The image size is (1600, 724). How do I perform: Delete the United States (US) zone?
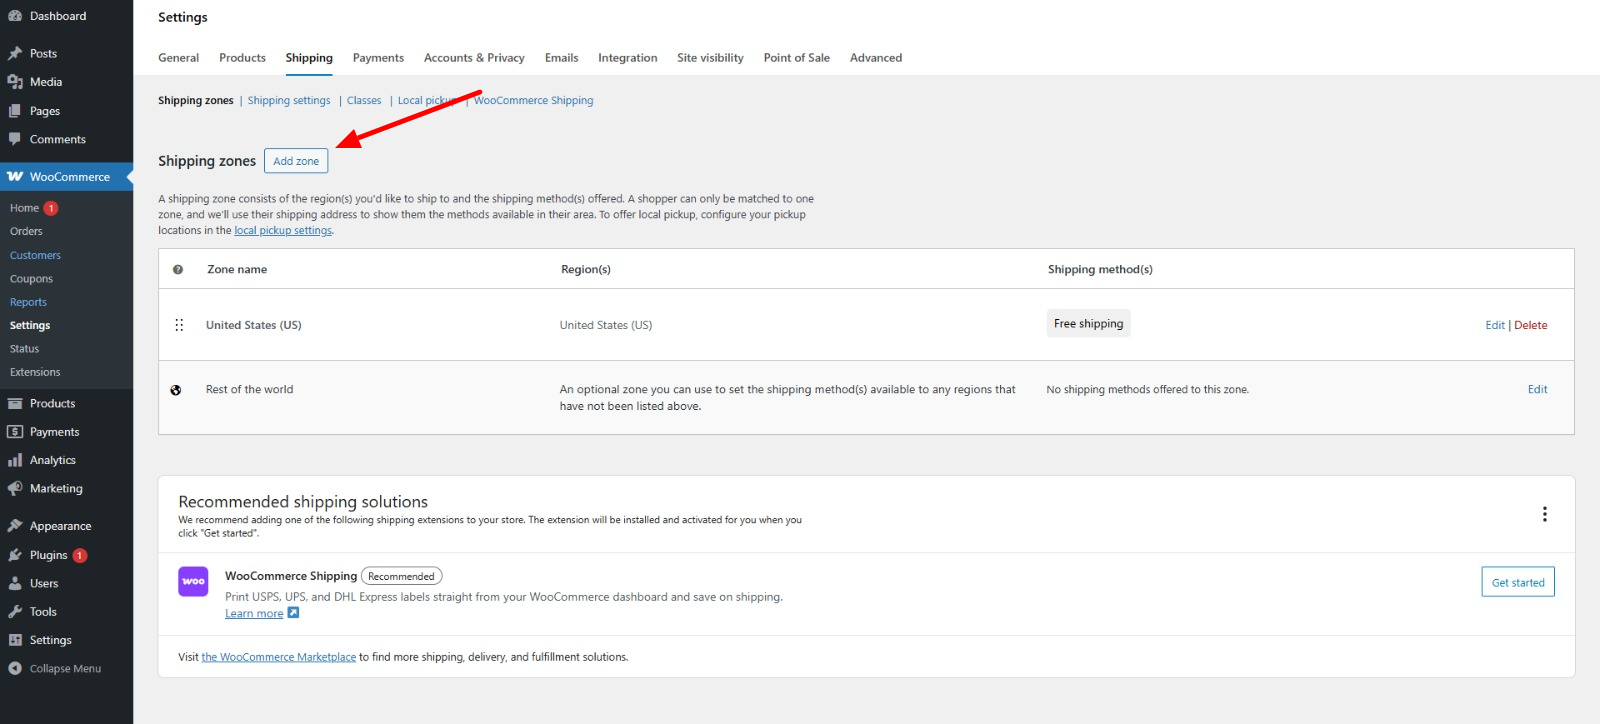tap(1531, 325)
